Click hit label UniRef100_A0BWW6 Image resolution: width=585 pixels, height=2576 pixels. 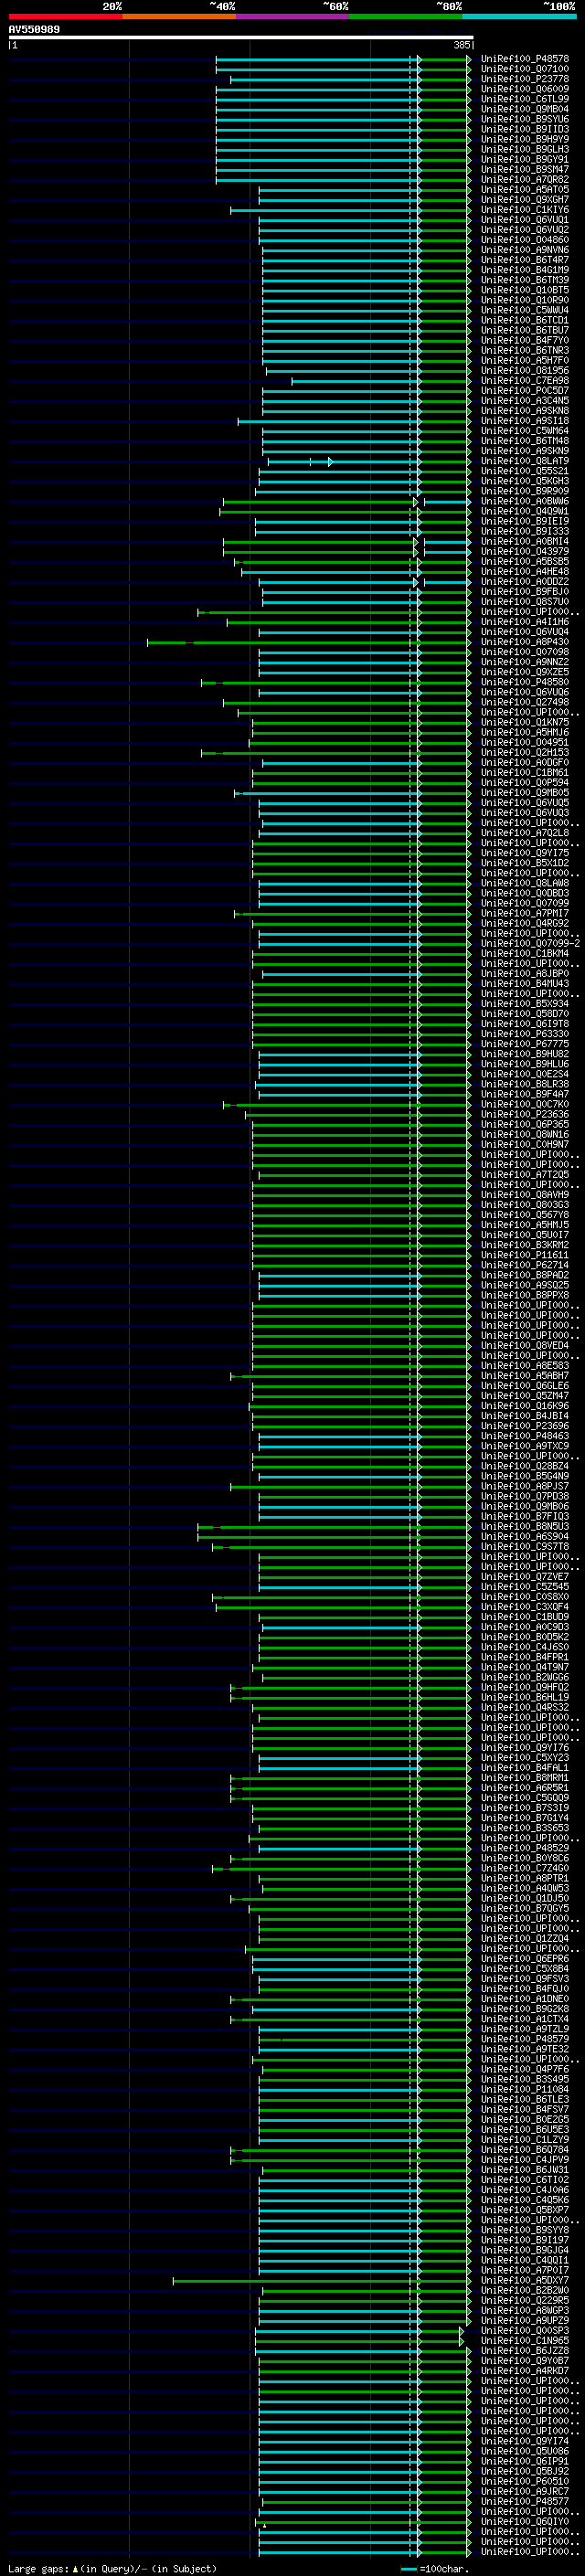click(x=525, y=501)
